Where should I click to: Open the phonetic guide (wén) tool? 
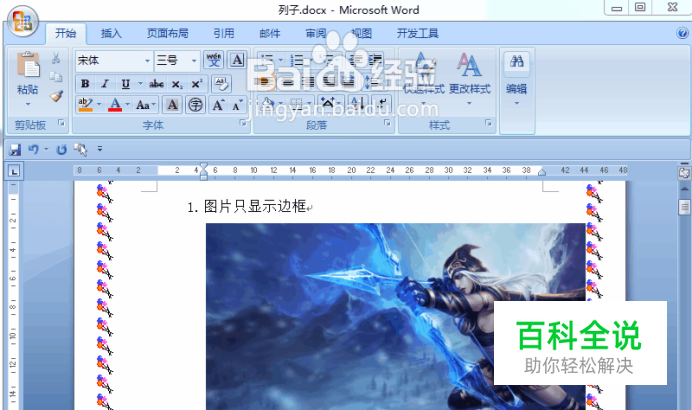coord(214,60)
